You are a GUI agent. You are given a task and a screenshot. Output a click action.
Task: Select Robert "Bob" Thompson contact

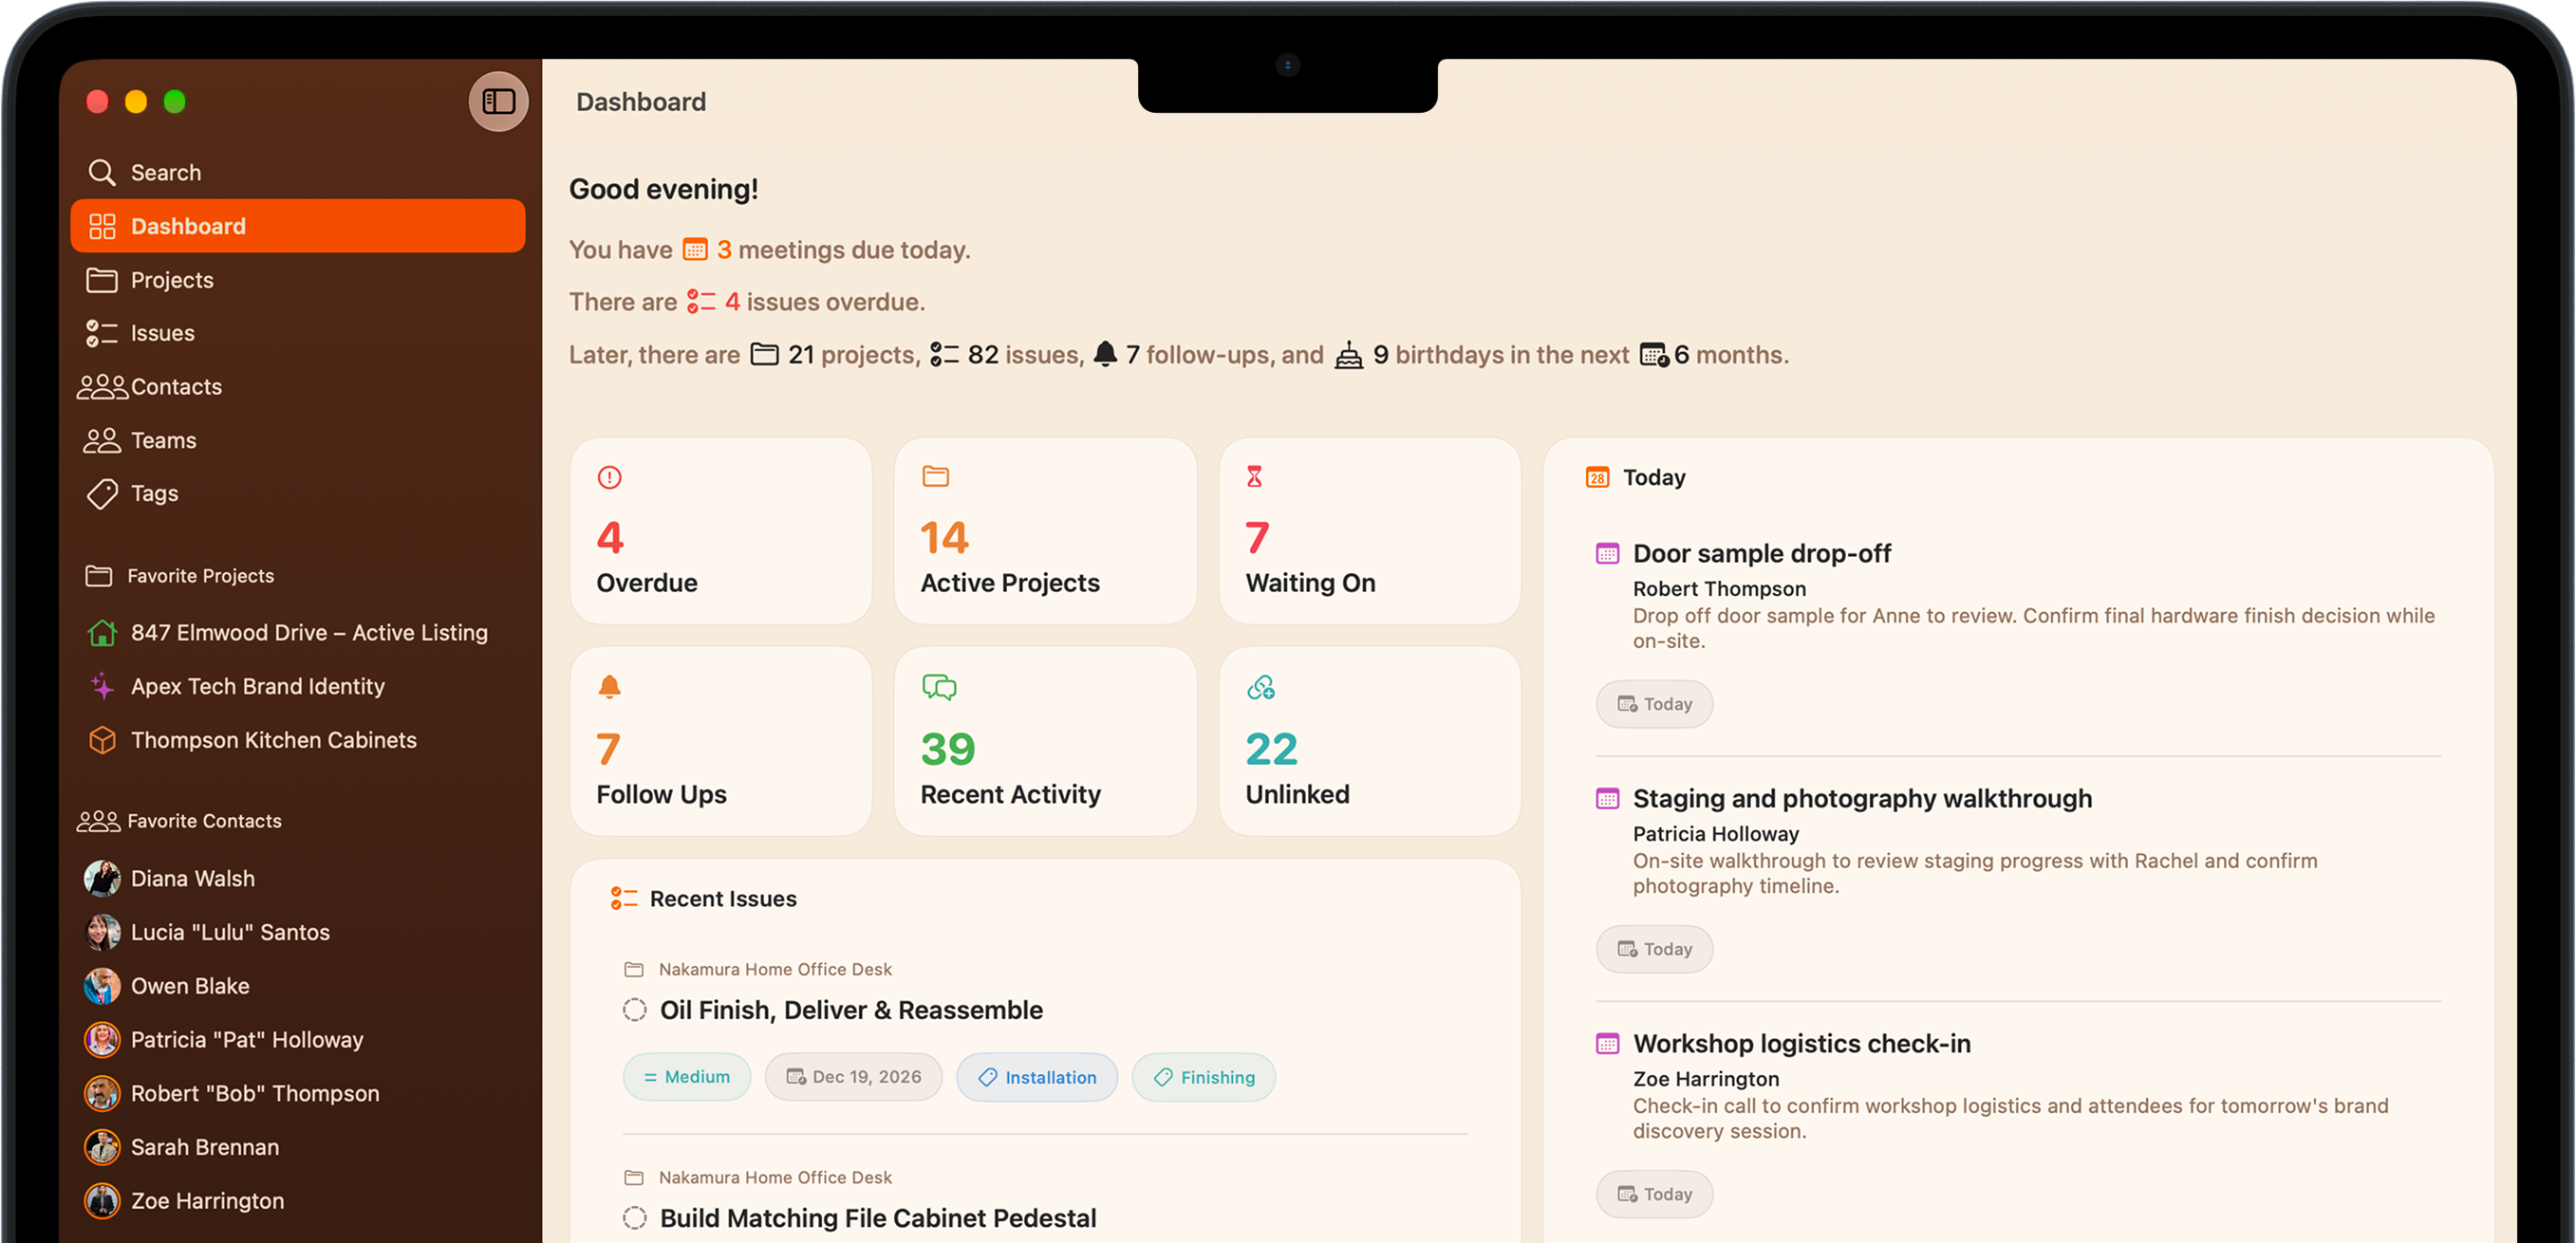coord(297,1093)
